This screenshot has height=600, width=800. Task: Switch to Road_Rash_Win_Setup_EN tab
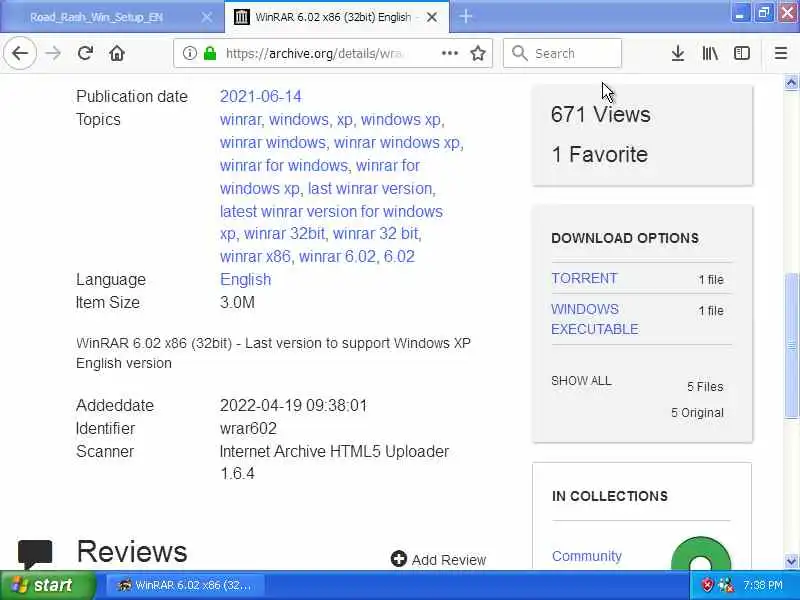click(x=96, y=17)
